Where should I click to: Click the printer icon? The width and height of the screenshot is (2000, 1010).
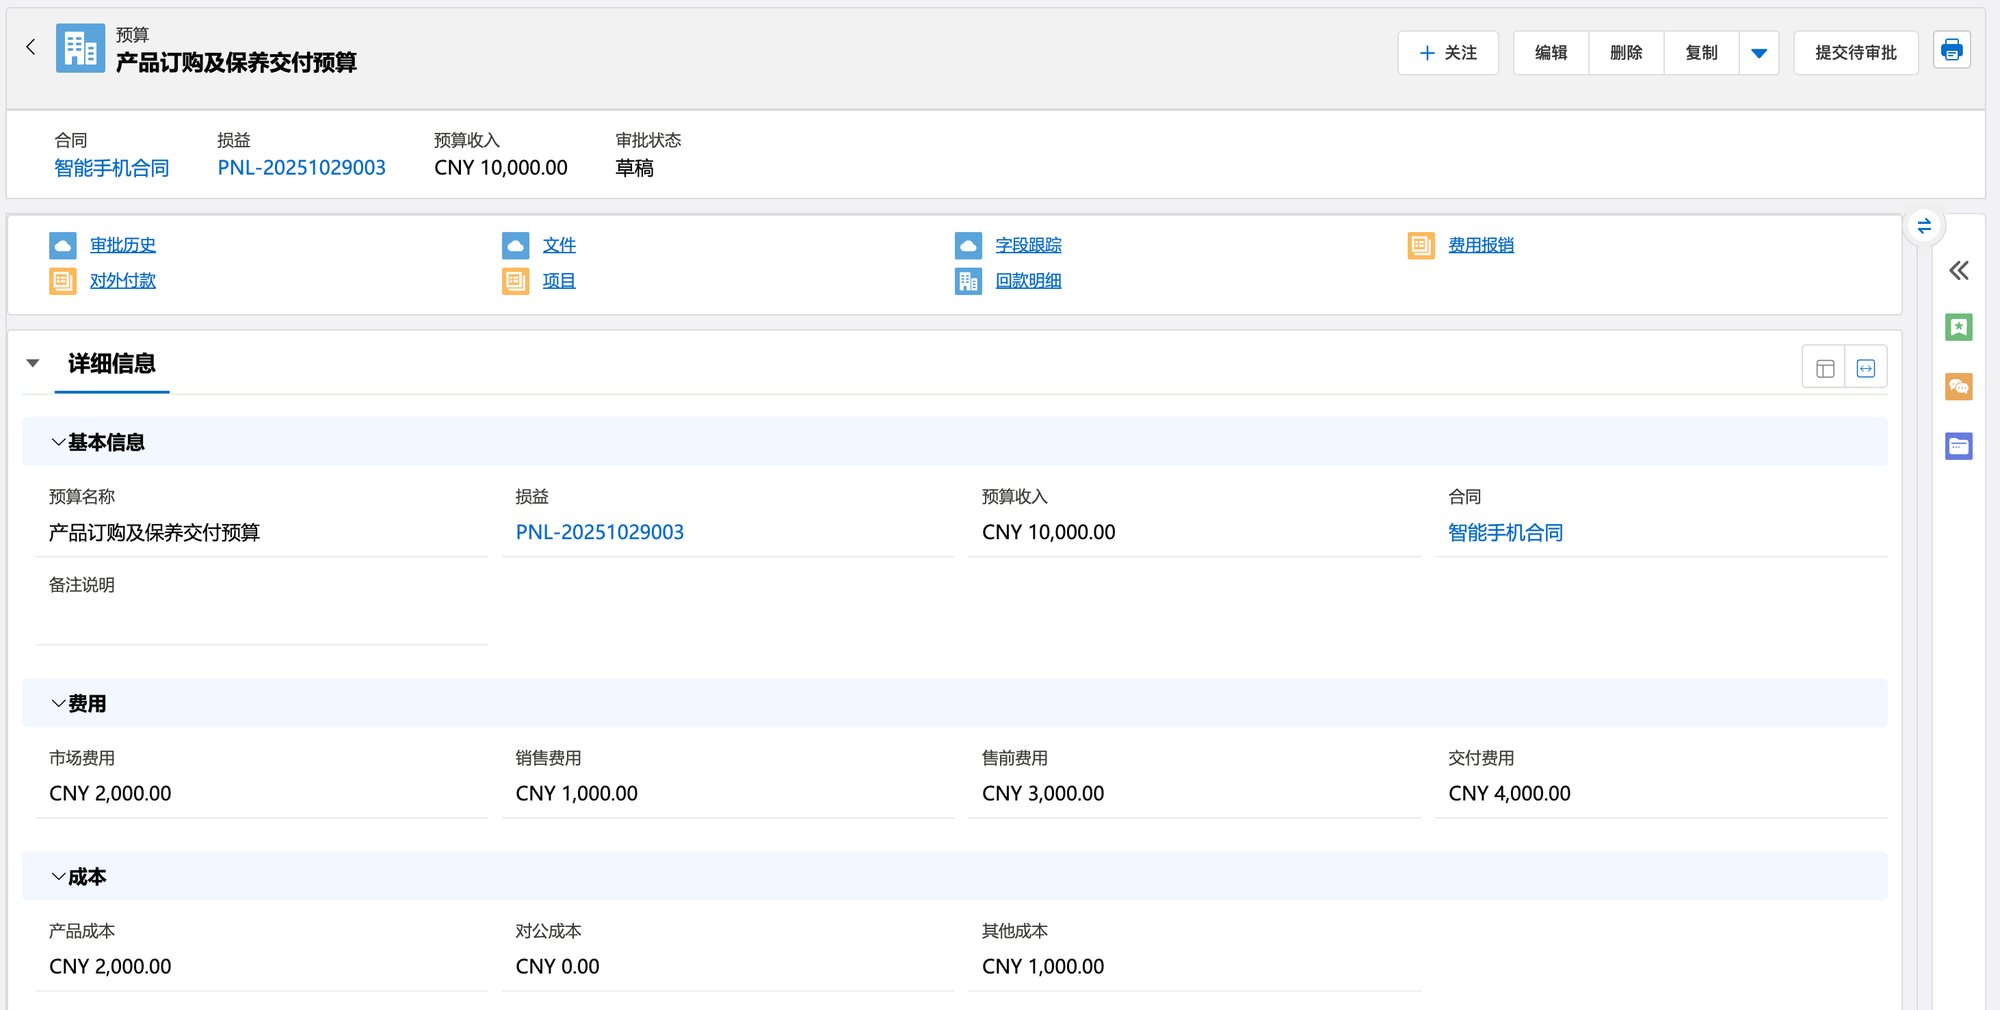coord(1951,51)
